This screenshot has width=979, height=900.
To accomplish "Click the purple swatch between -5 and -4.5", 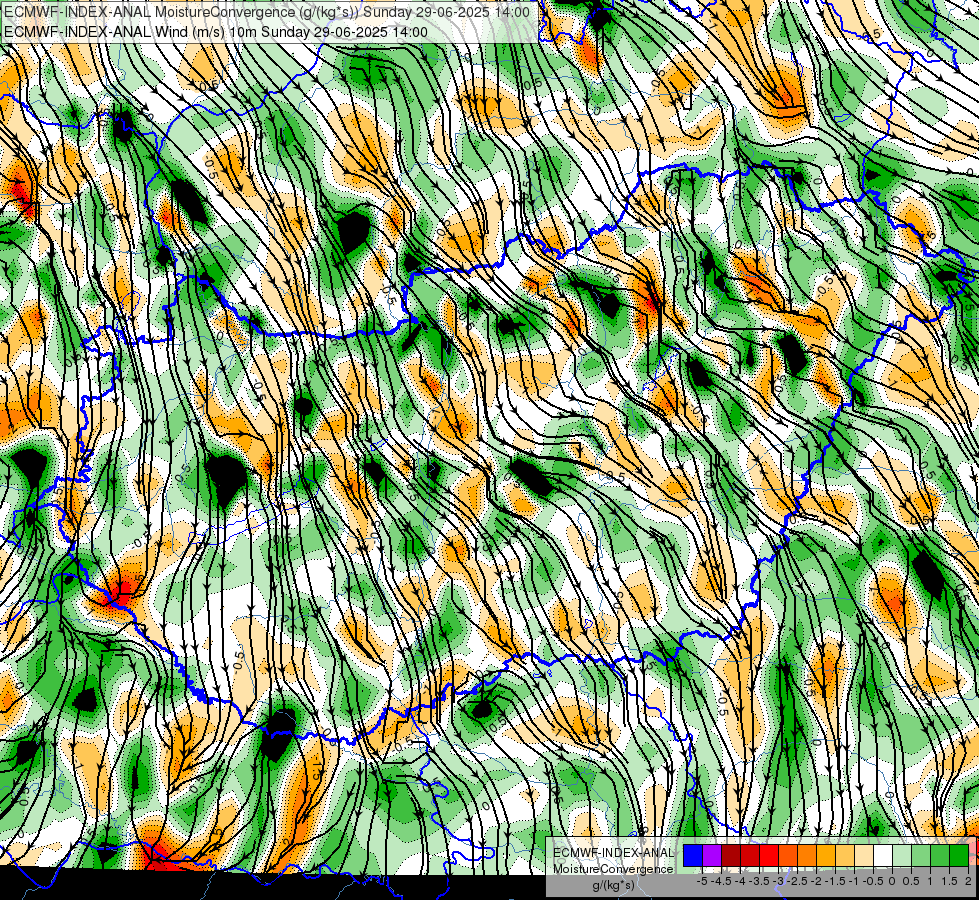I will (x=712, y=855).
